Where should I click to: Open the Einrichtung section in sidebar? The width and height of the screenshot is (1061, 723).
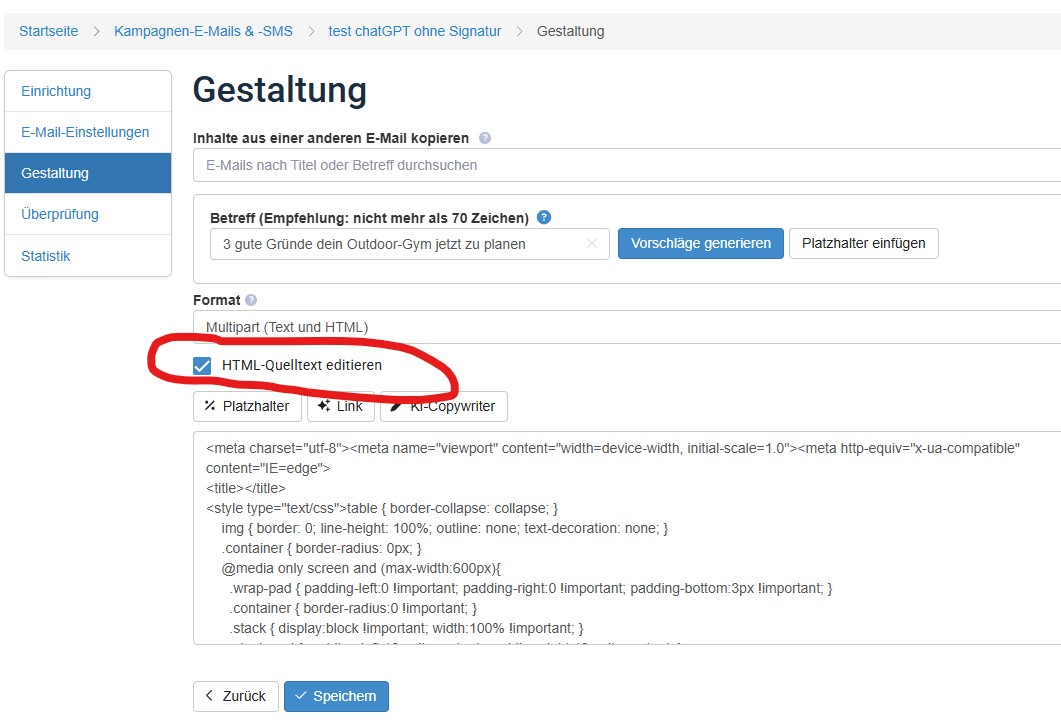pyautogui.click(x=56, y=91)
